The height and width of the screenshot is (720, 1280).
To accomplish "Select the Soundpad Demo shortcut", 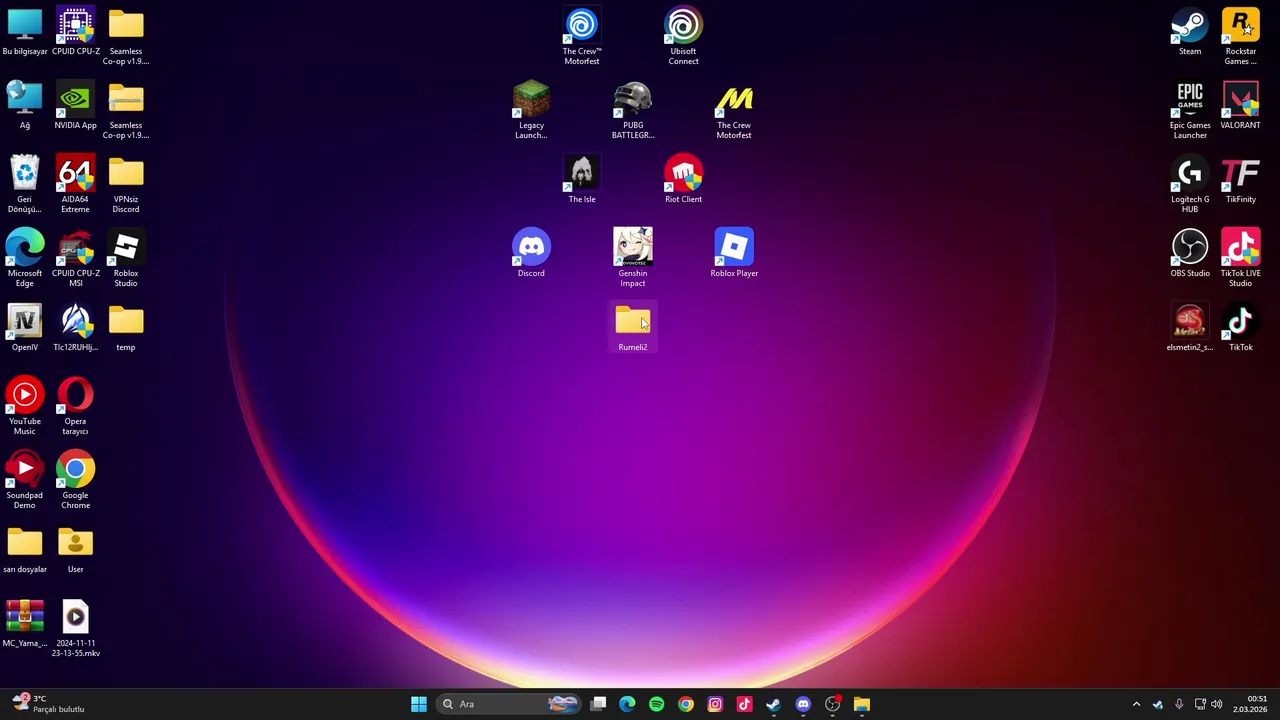I will pos(25,481).
